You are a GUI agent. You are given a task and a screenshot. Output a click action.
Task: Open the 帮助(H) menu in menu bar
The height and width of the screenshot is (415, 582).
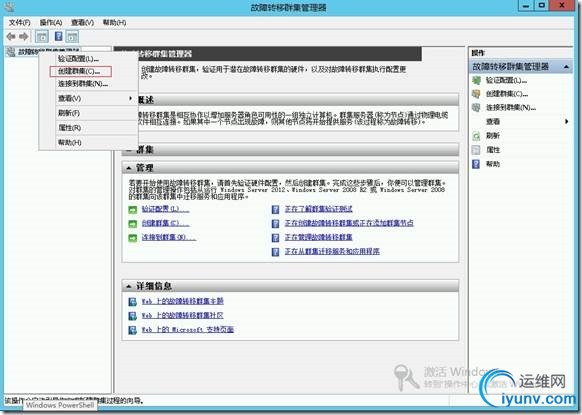(x=114, y=23)
